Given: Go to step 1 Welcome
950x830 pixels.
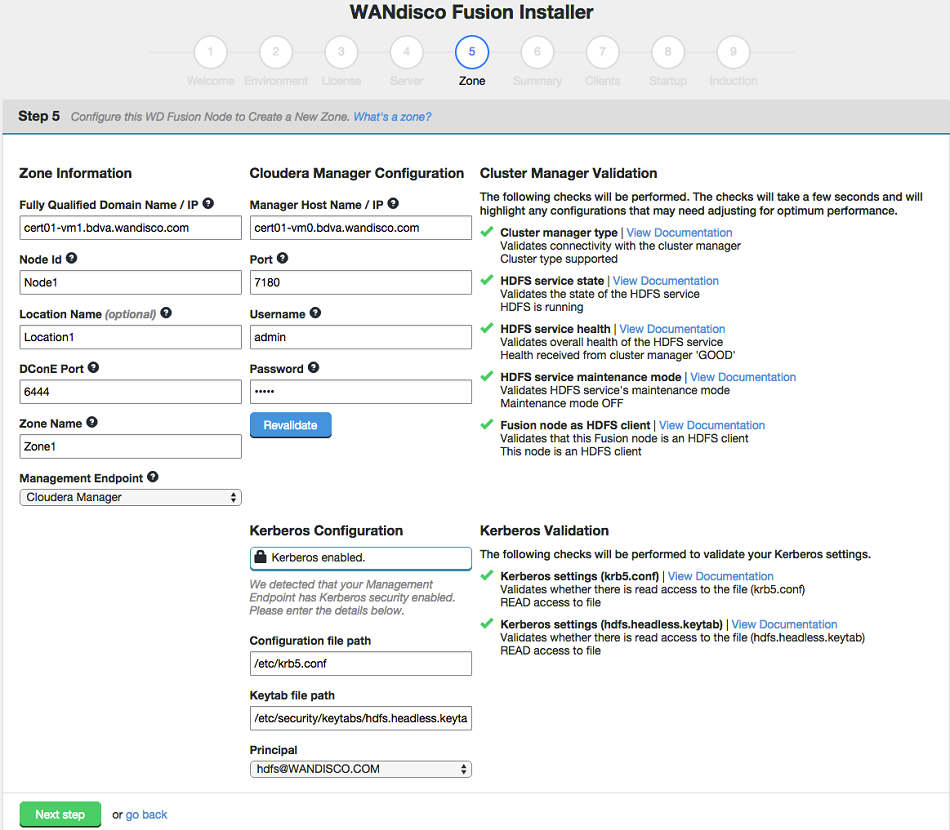Looking at the screenshot, I should [210, 52].
